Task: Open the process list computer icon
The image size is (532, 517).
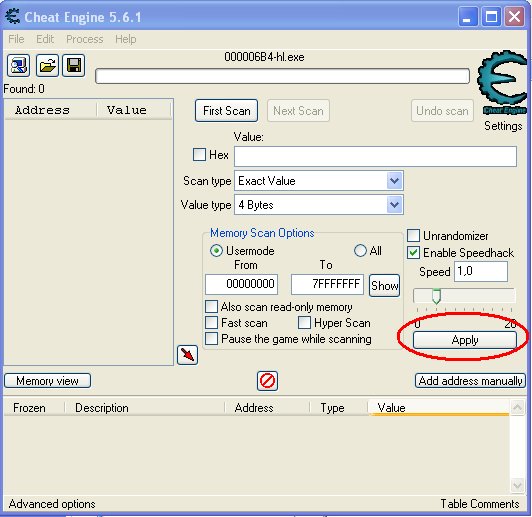Action: click(x=18, y=65)
